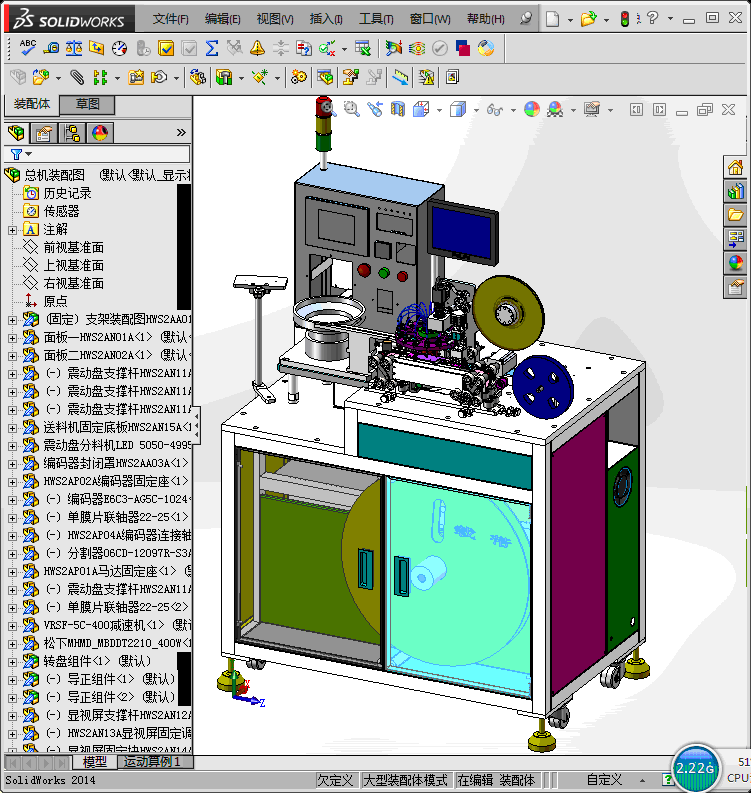Viewport: 751px width, 793px height.
Task: Click the Bill of Materials icon
Action: [325, 77]
